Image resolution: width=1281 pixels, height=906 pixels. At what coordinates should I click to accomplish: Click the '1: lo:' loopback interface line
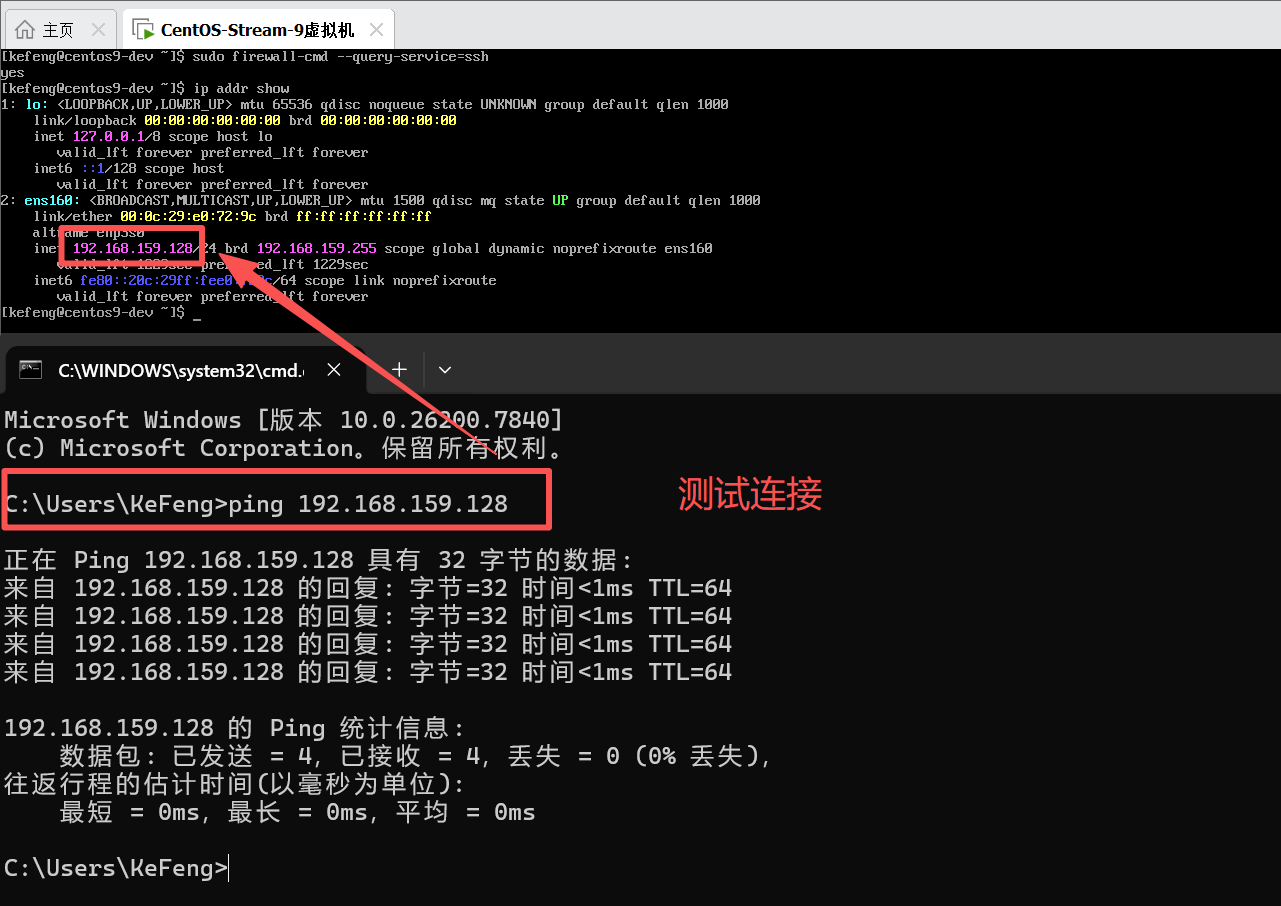point(364,105)
